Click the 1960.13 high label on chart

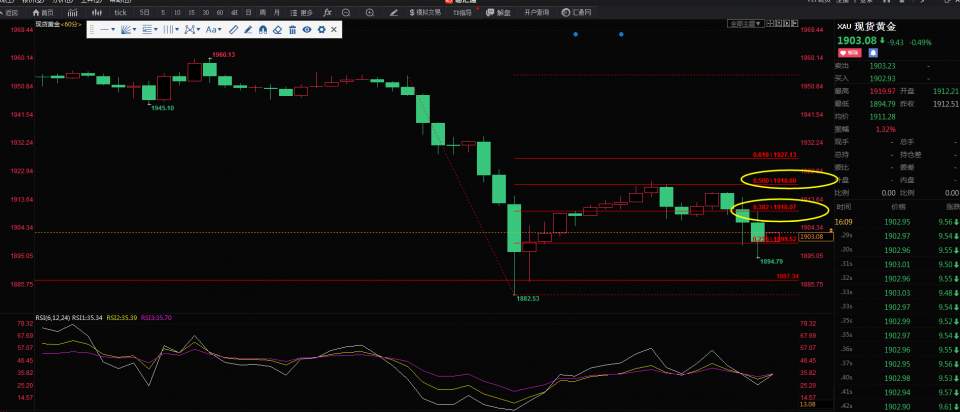[x=223, y=54]
